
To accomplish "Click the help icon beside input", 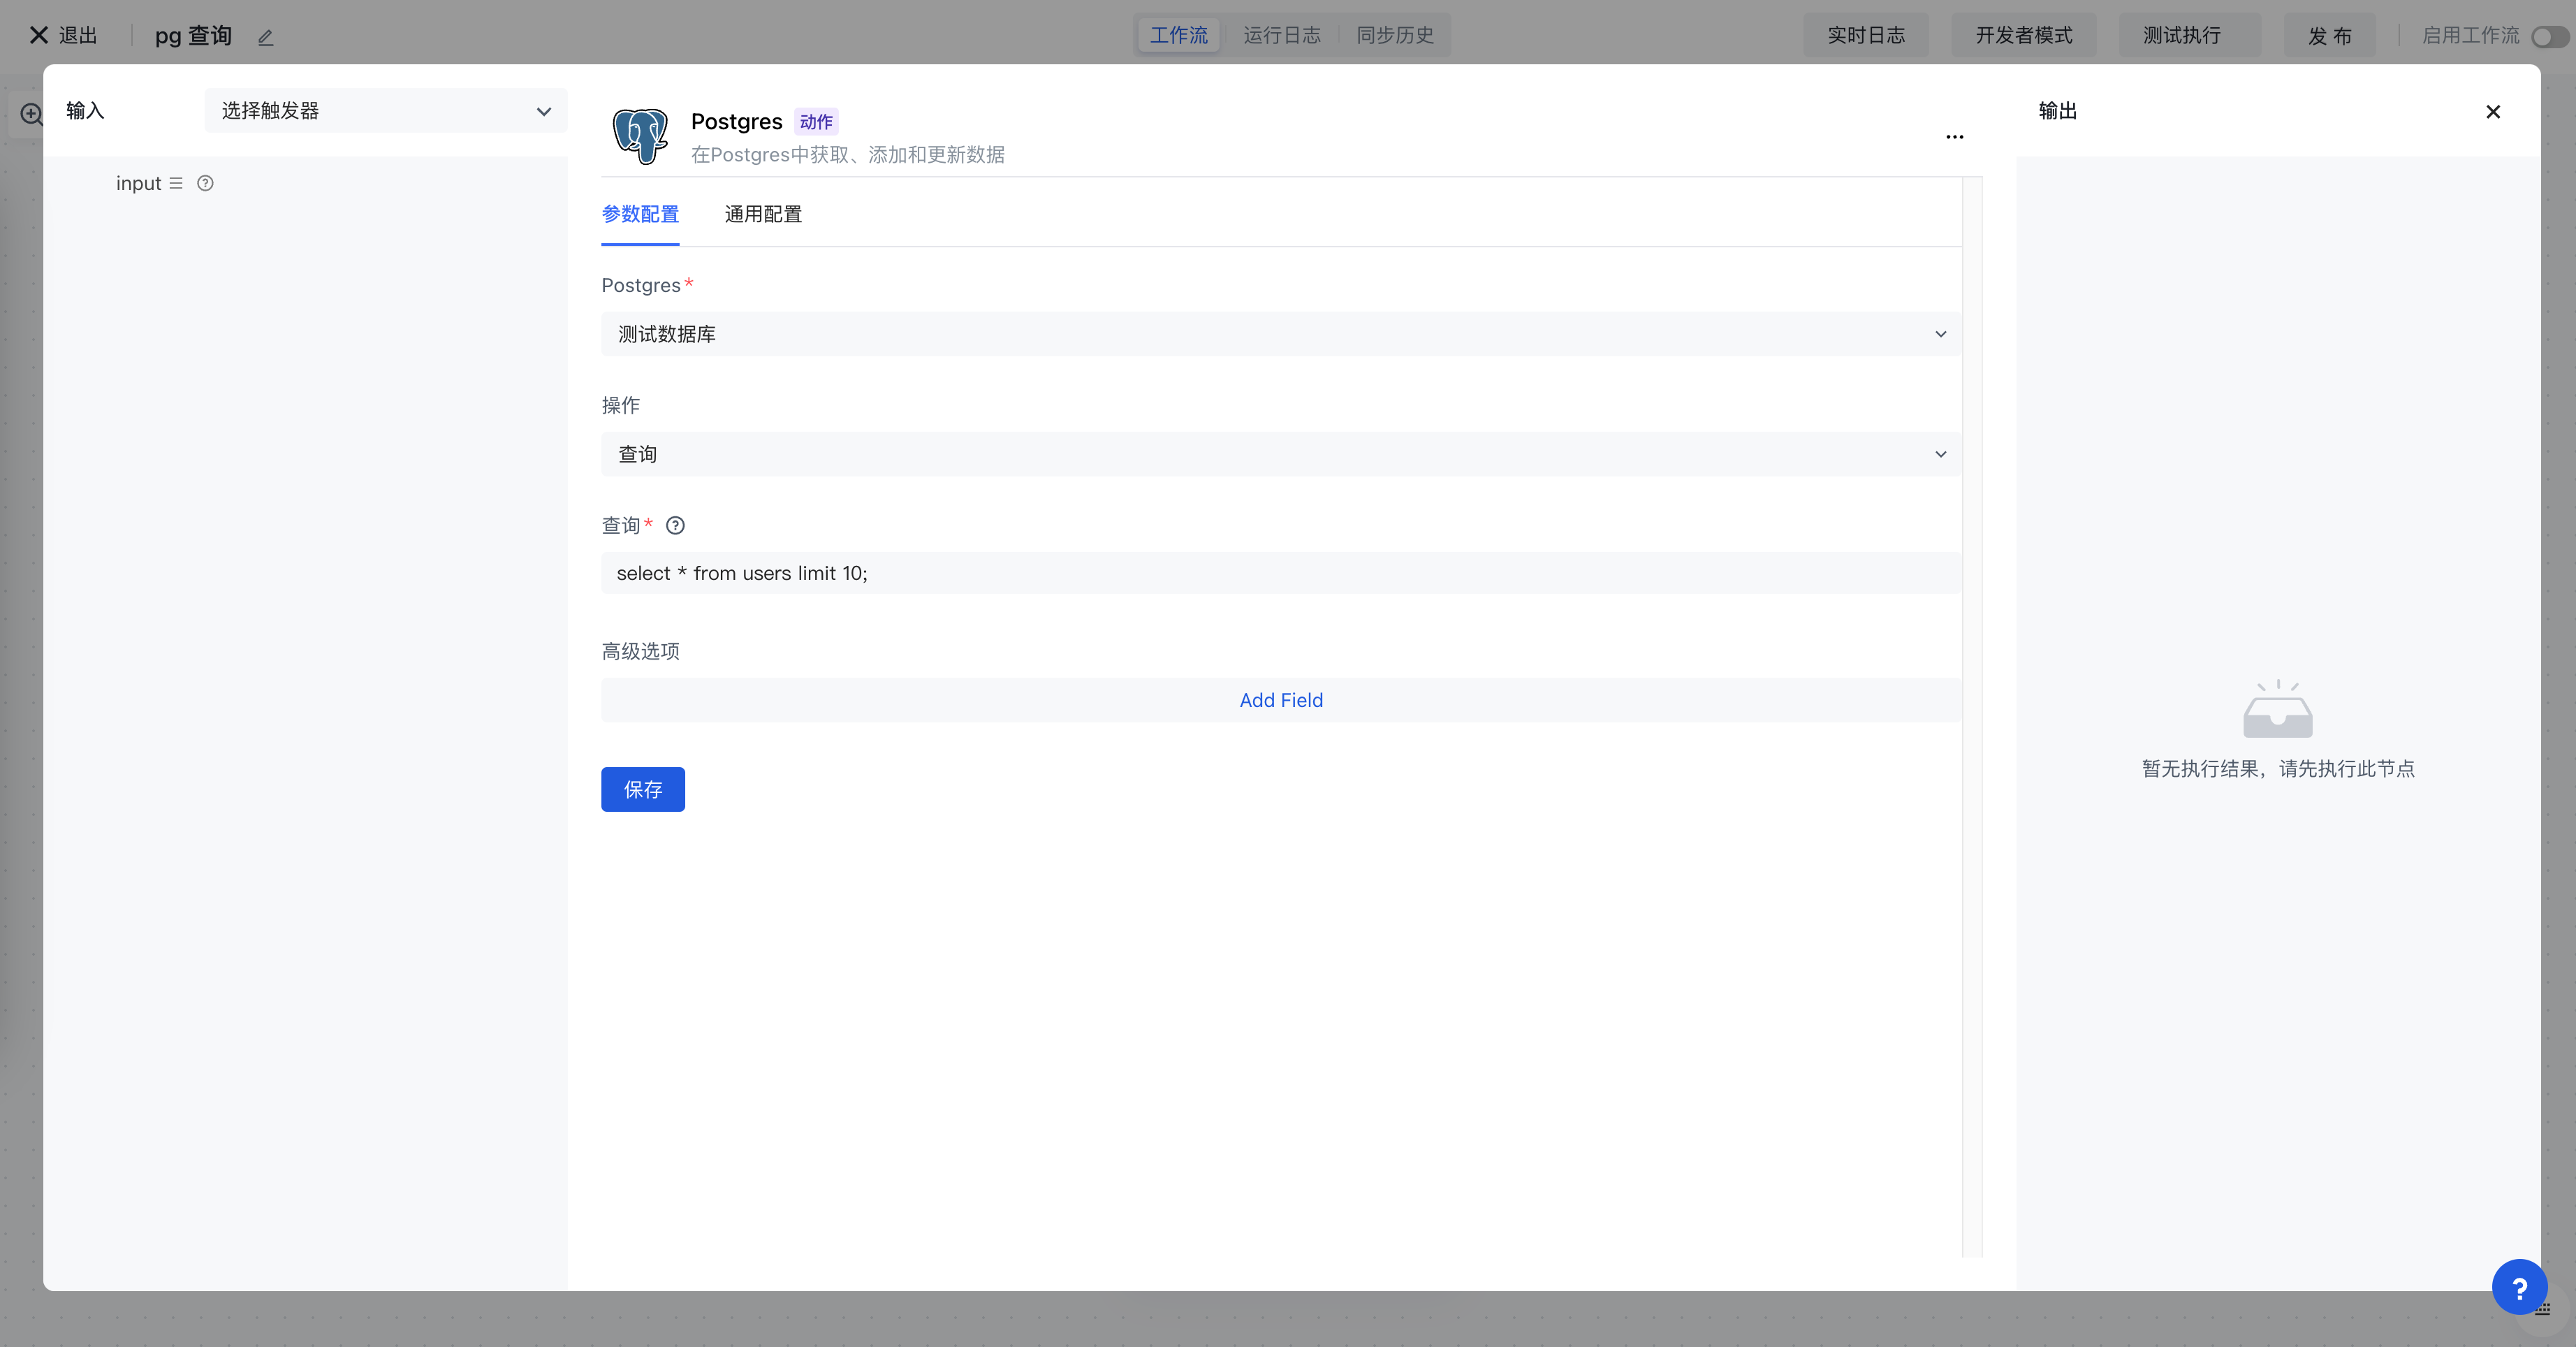I will tap(205, 183).
